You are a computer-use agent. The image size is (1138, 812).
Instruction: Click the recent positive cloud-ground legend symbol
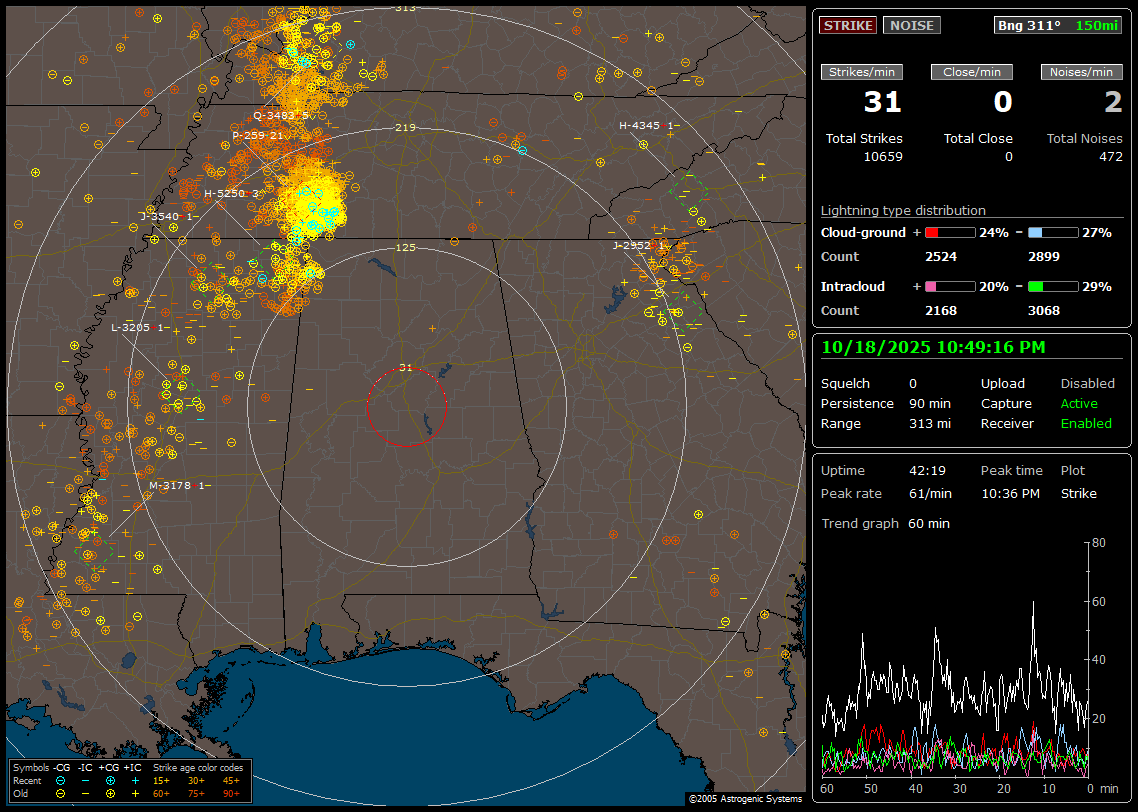tap(110, 780)
